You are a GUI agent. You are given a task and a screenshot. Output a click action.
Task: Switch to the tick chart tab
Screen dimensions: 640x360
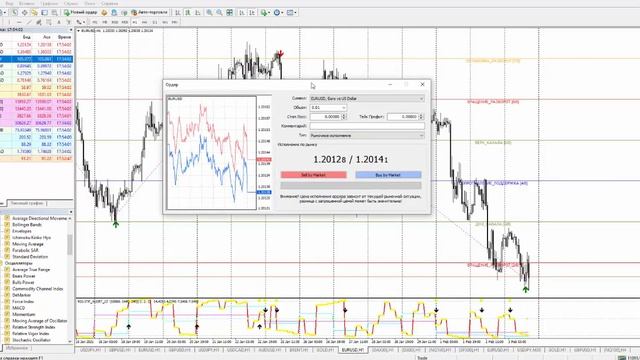pos(27,203)
